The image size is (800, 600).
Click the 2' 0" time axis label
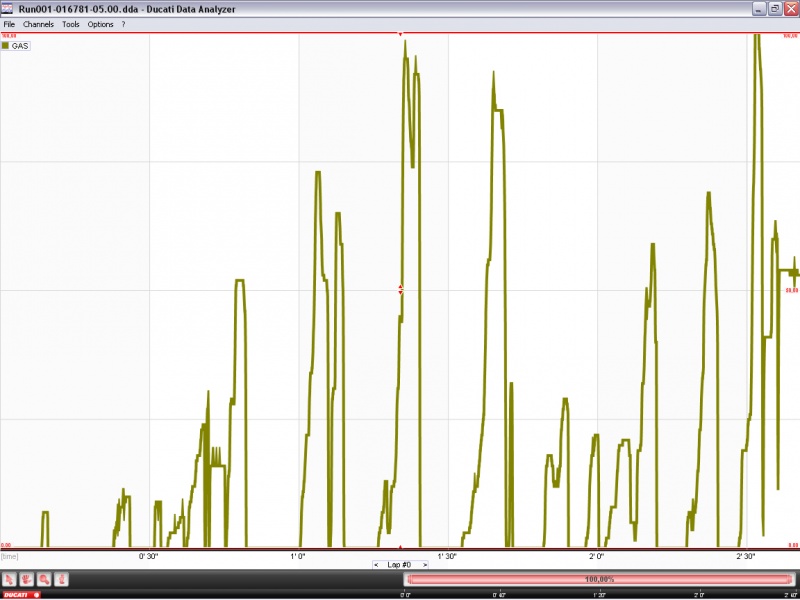[596, 556]
